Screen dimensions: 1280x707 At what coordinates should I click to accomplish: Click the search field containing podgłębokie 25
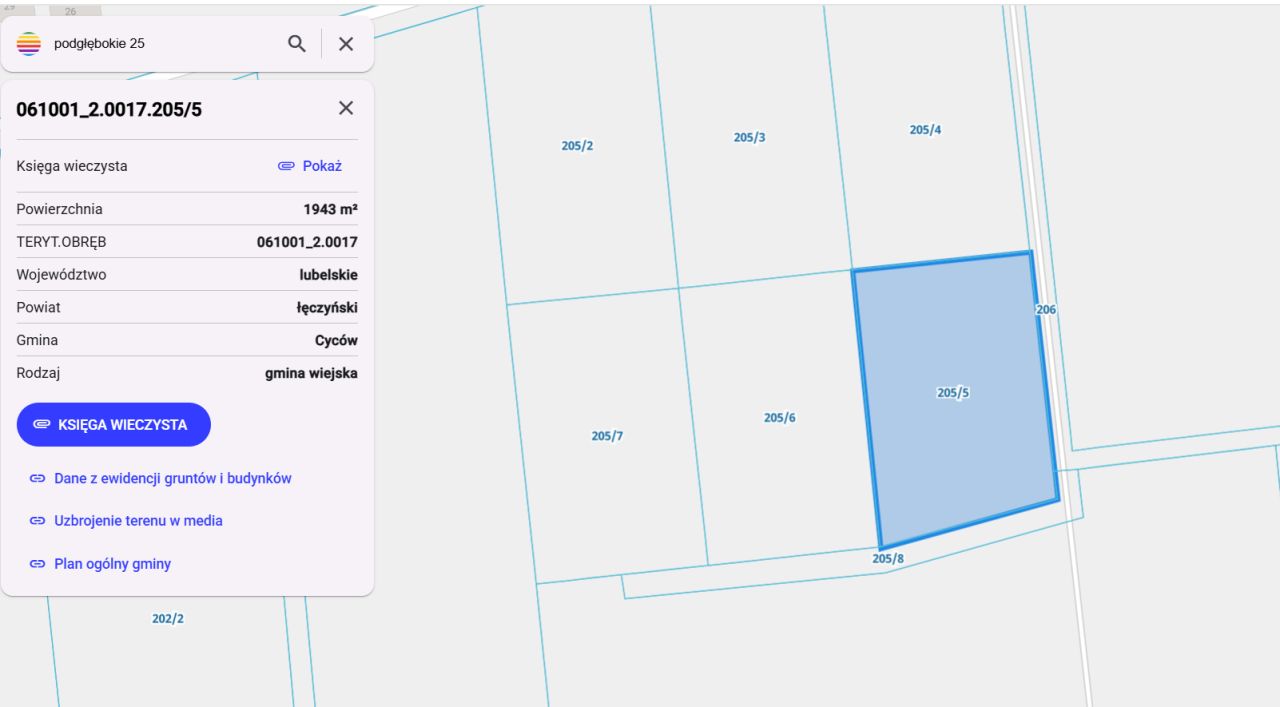click(x=162, y=43)
